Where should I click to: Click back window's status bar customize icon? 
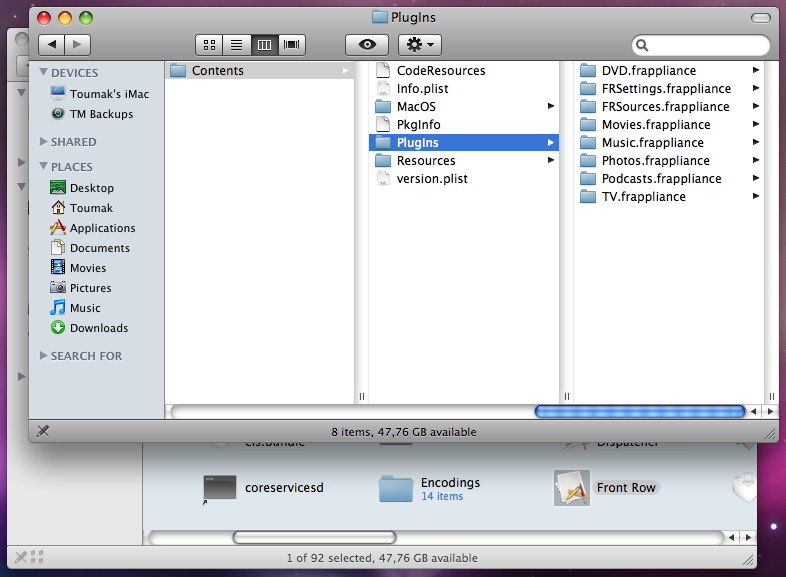point(21,557)
